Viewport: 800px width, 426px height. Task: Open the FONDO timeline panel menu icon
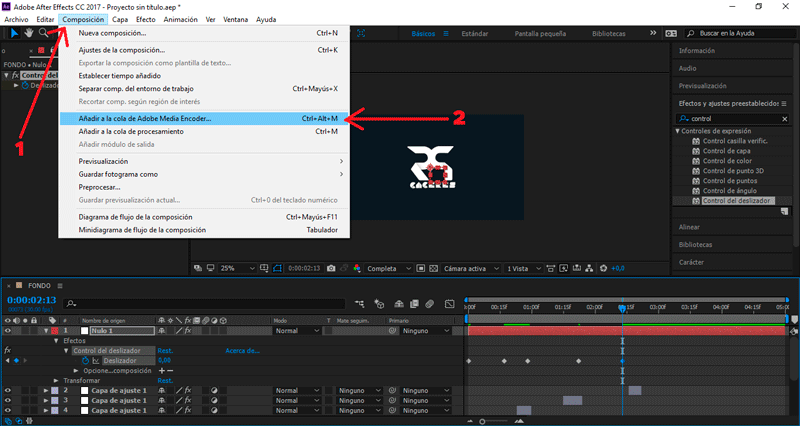click(x=60, y=286)
